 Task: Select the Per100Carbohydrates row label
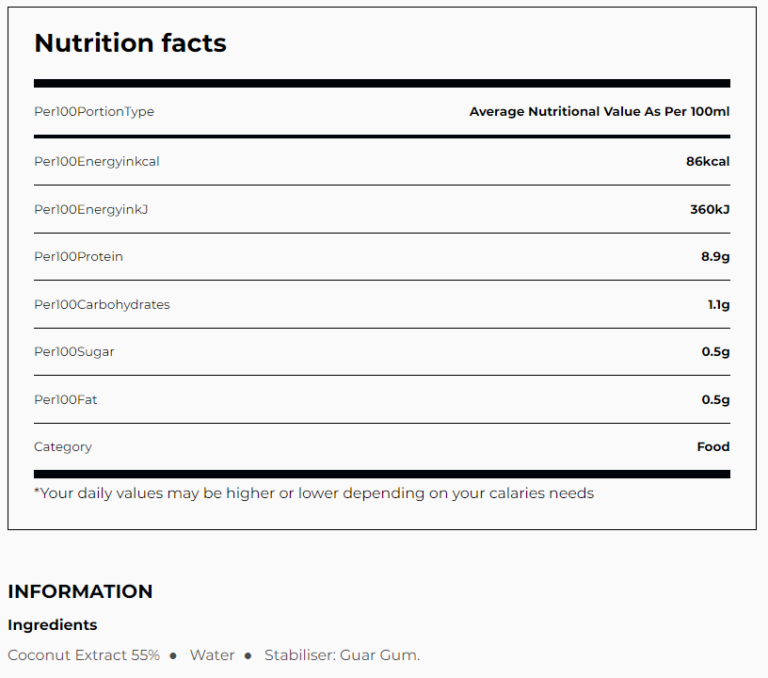point(102,304)
